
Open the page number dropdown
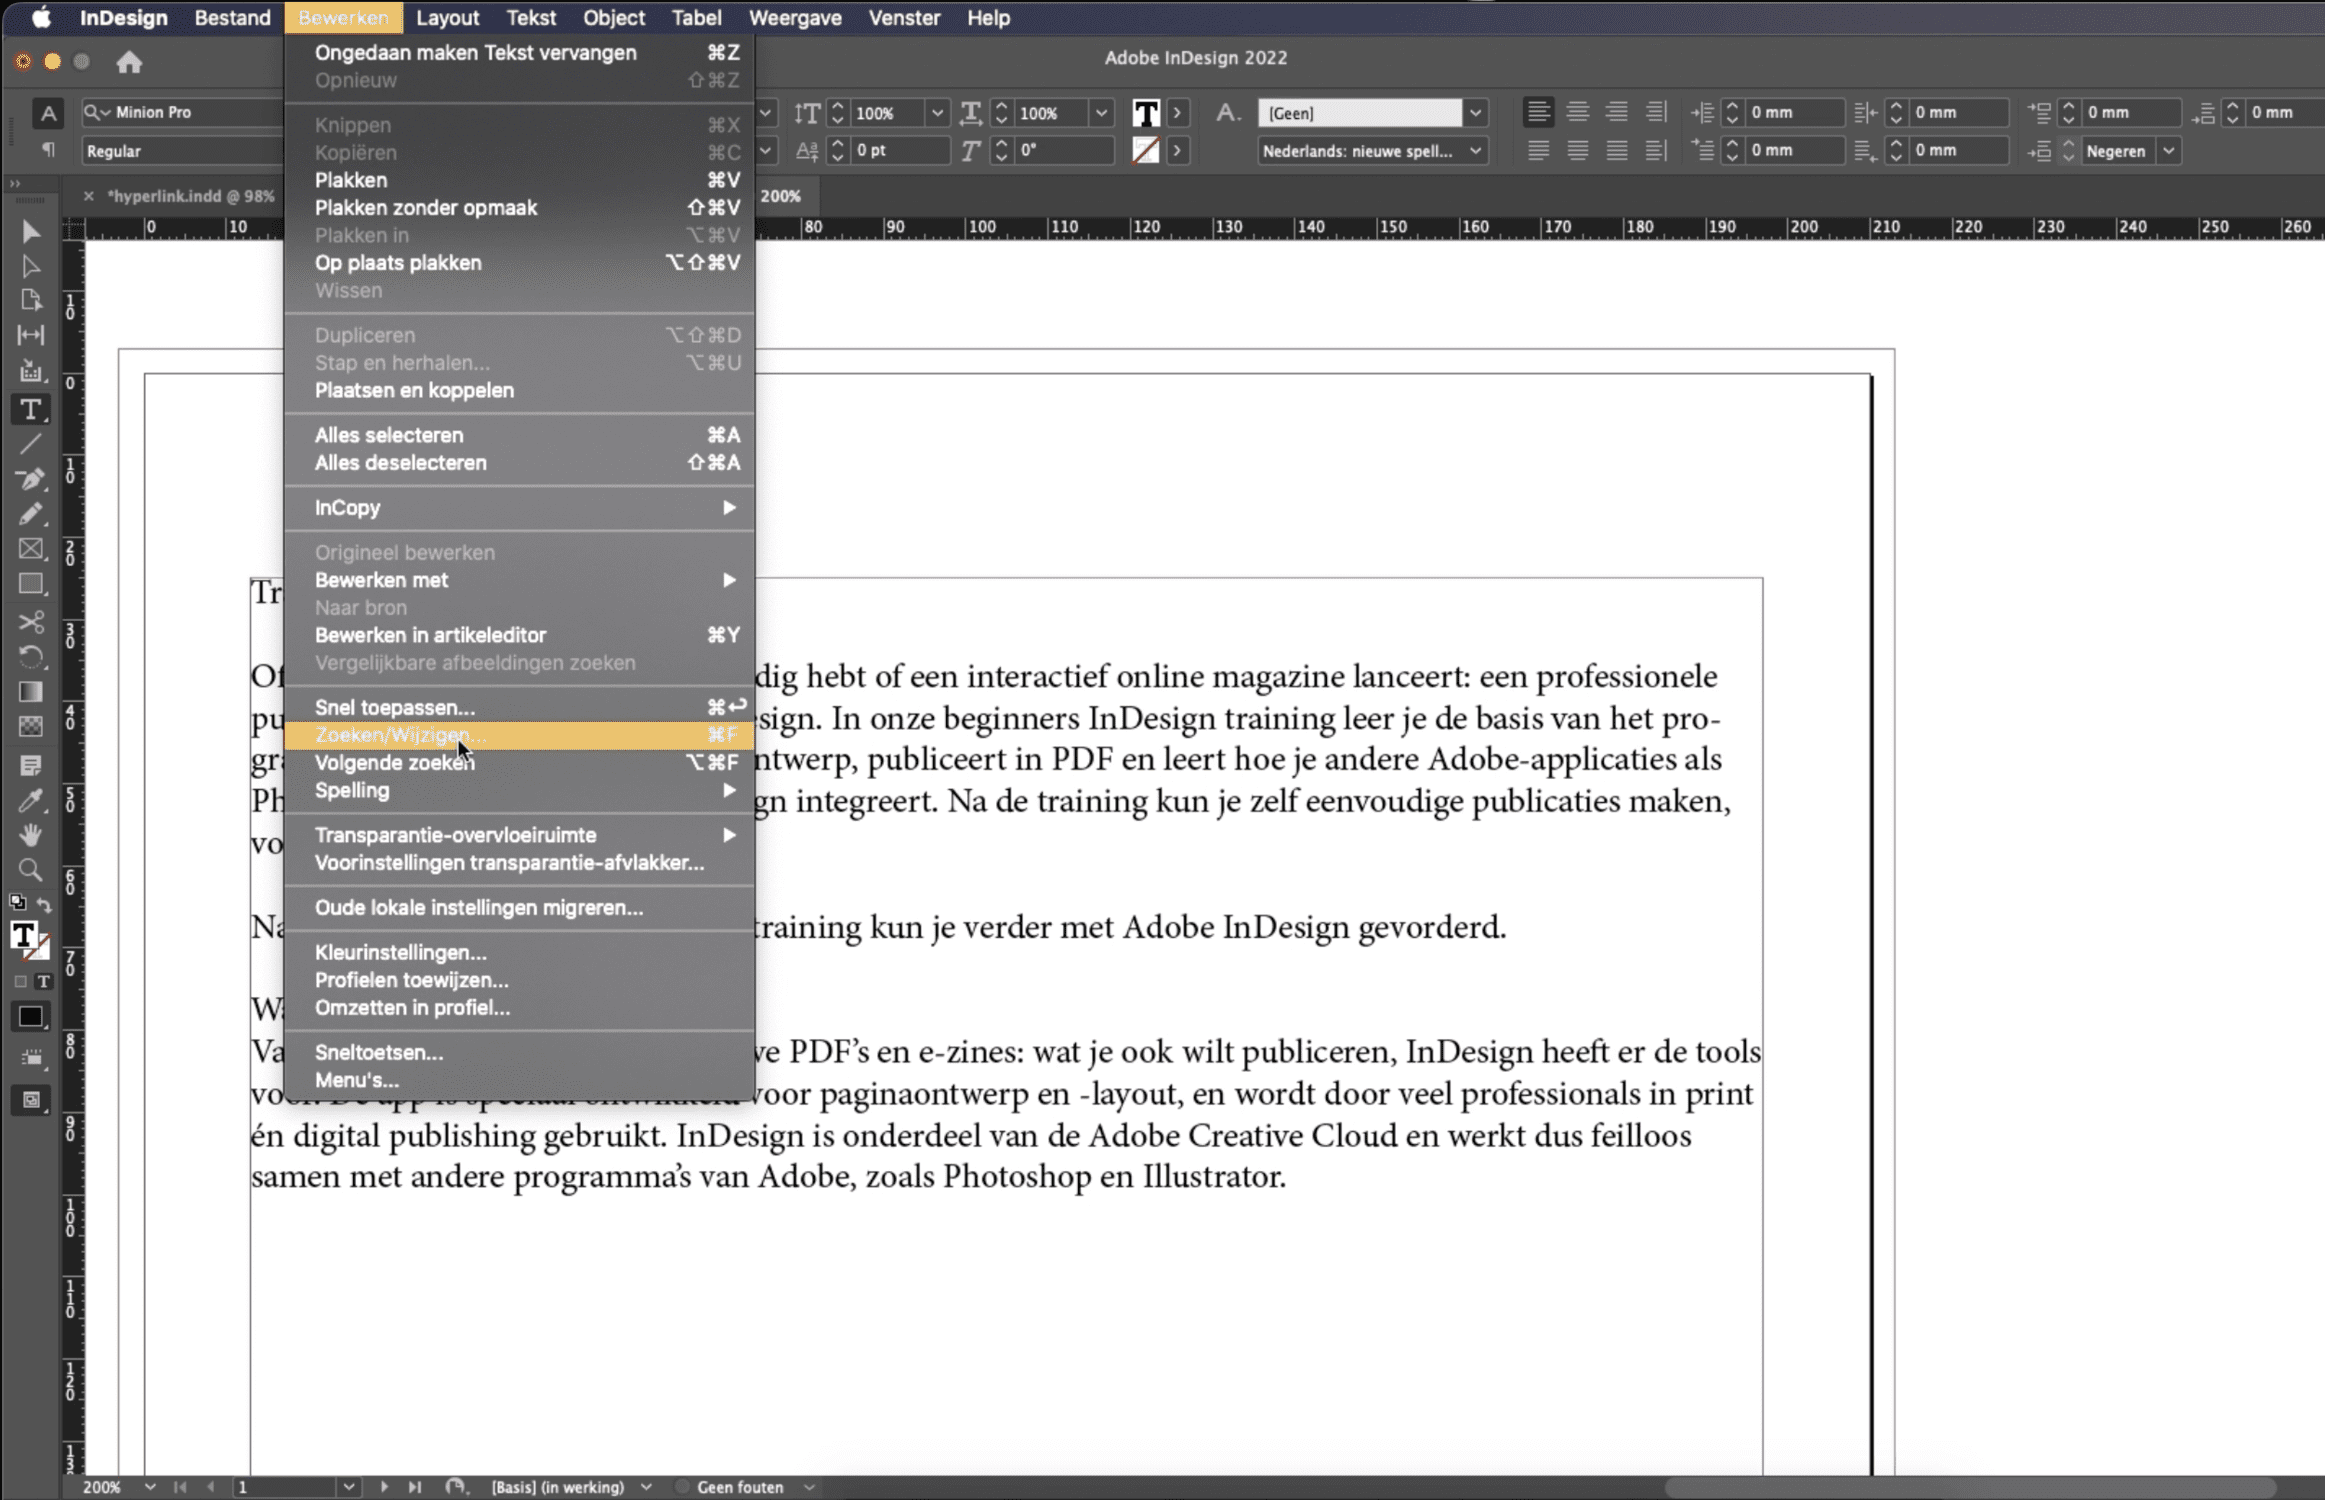coord(348,1487)
